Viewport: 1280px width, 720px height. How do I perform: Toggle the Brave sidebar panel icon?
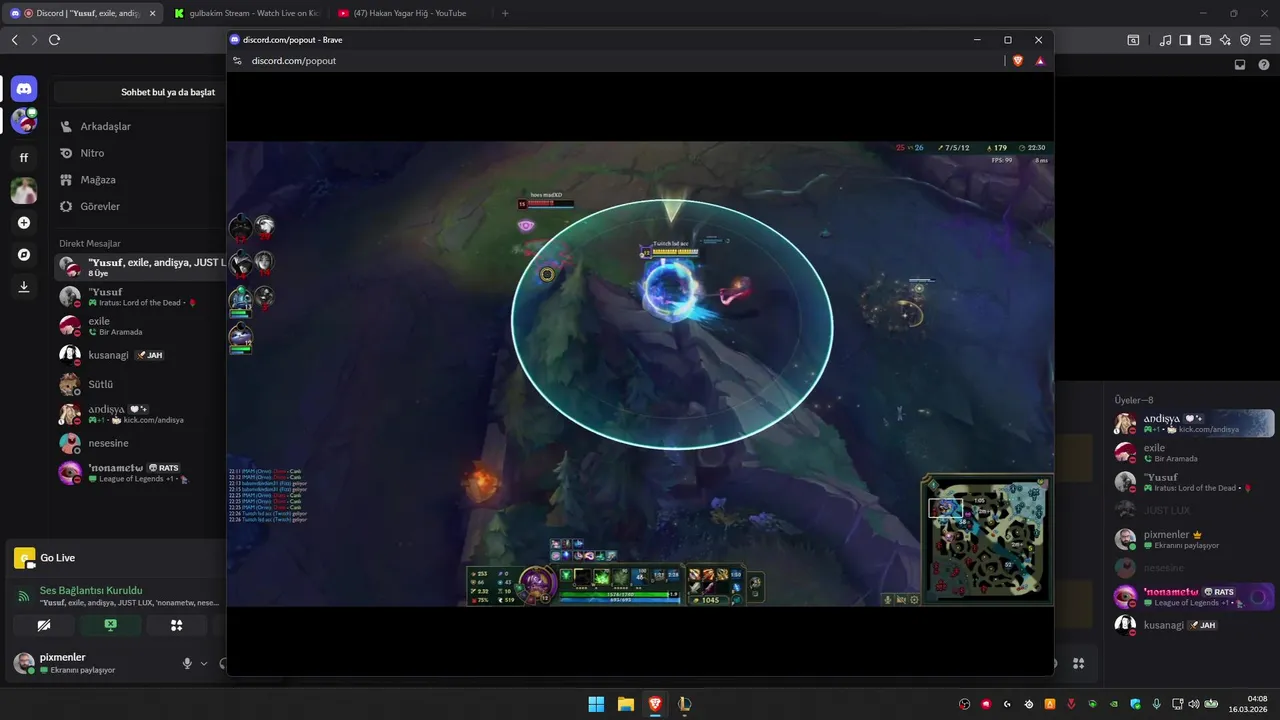click(x=1185, y=40)
